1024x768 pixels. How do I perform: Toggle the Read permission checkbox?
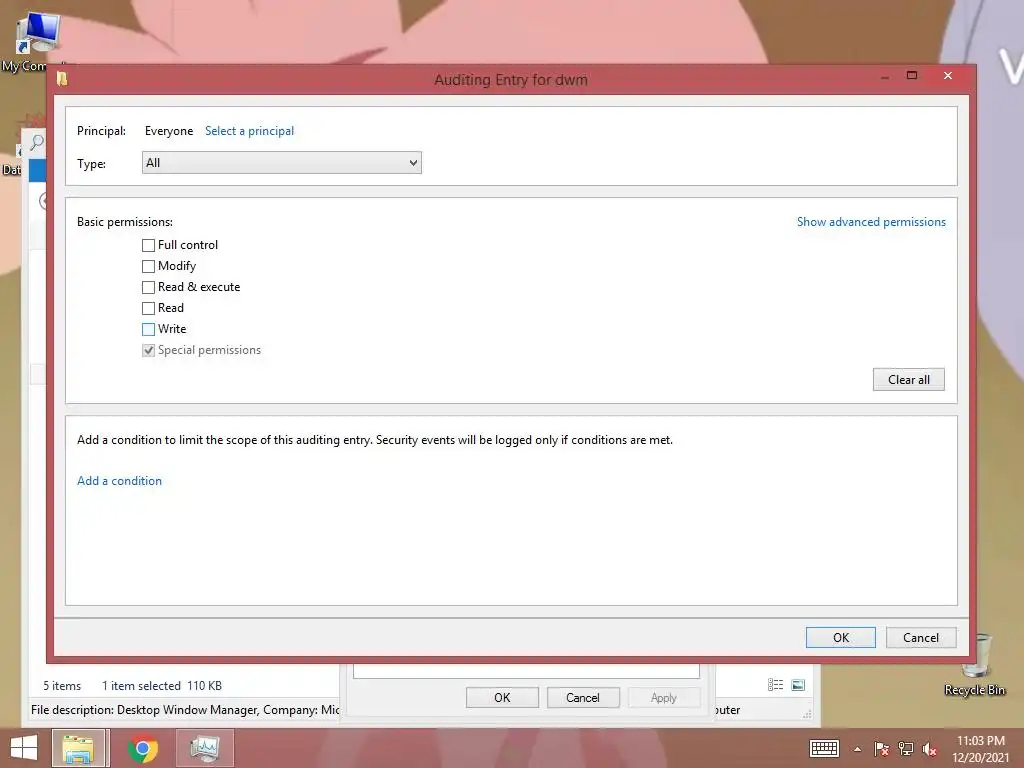pos(148,308)
